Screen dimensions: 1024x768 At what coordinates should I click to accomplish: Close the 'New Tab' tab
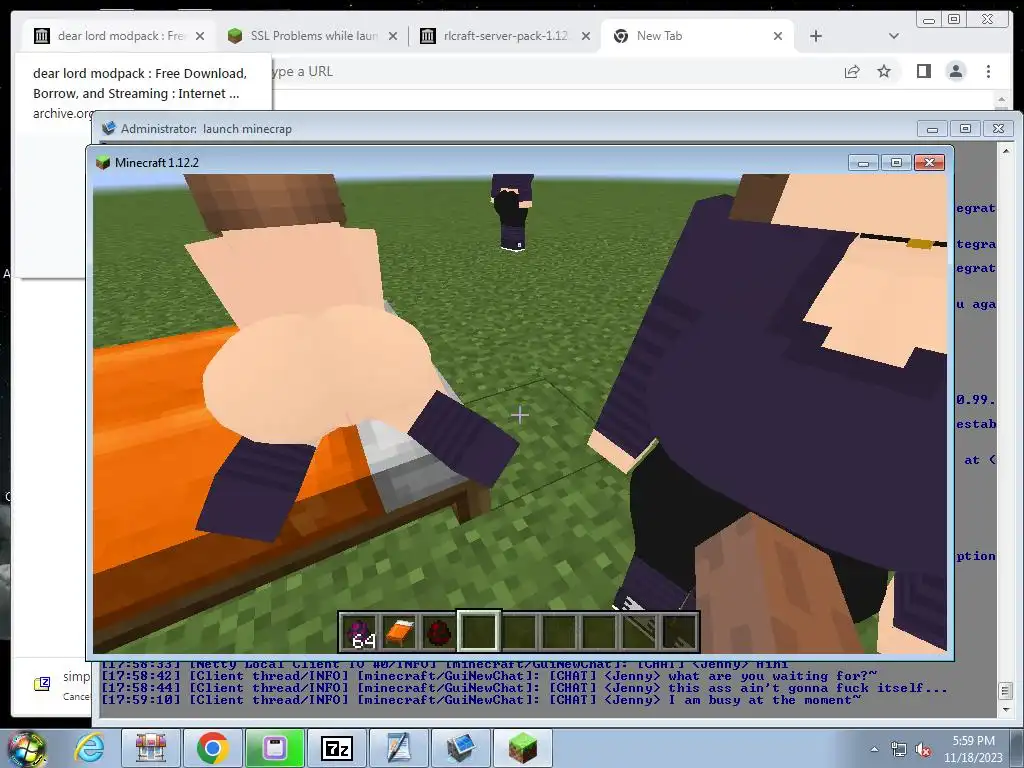(778, 36)
